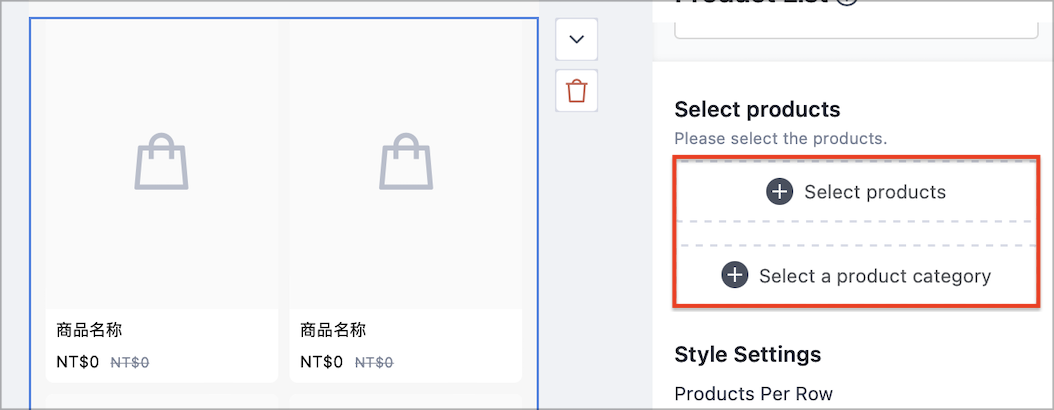The image size is (1054, 410).
Task: Click the down chevron to move block
Action: [x=577, y=39]
